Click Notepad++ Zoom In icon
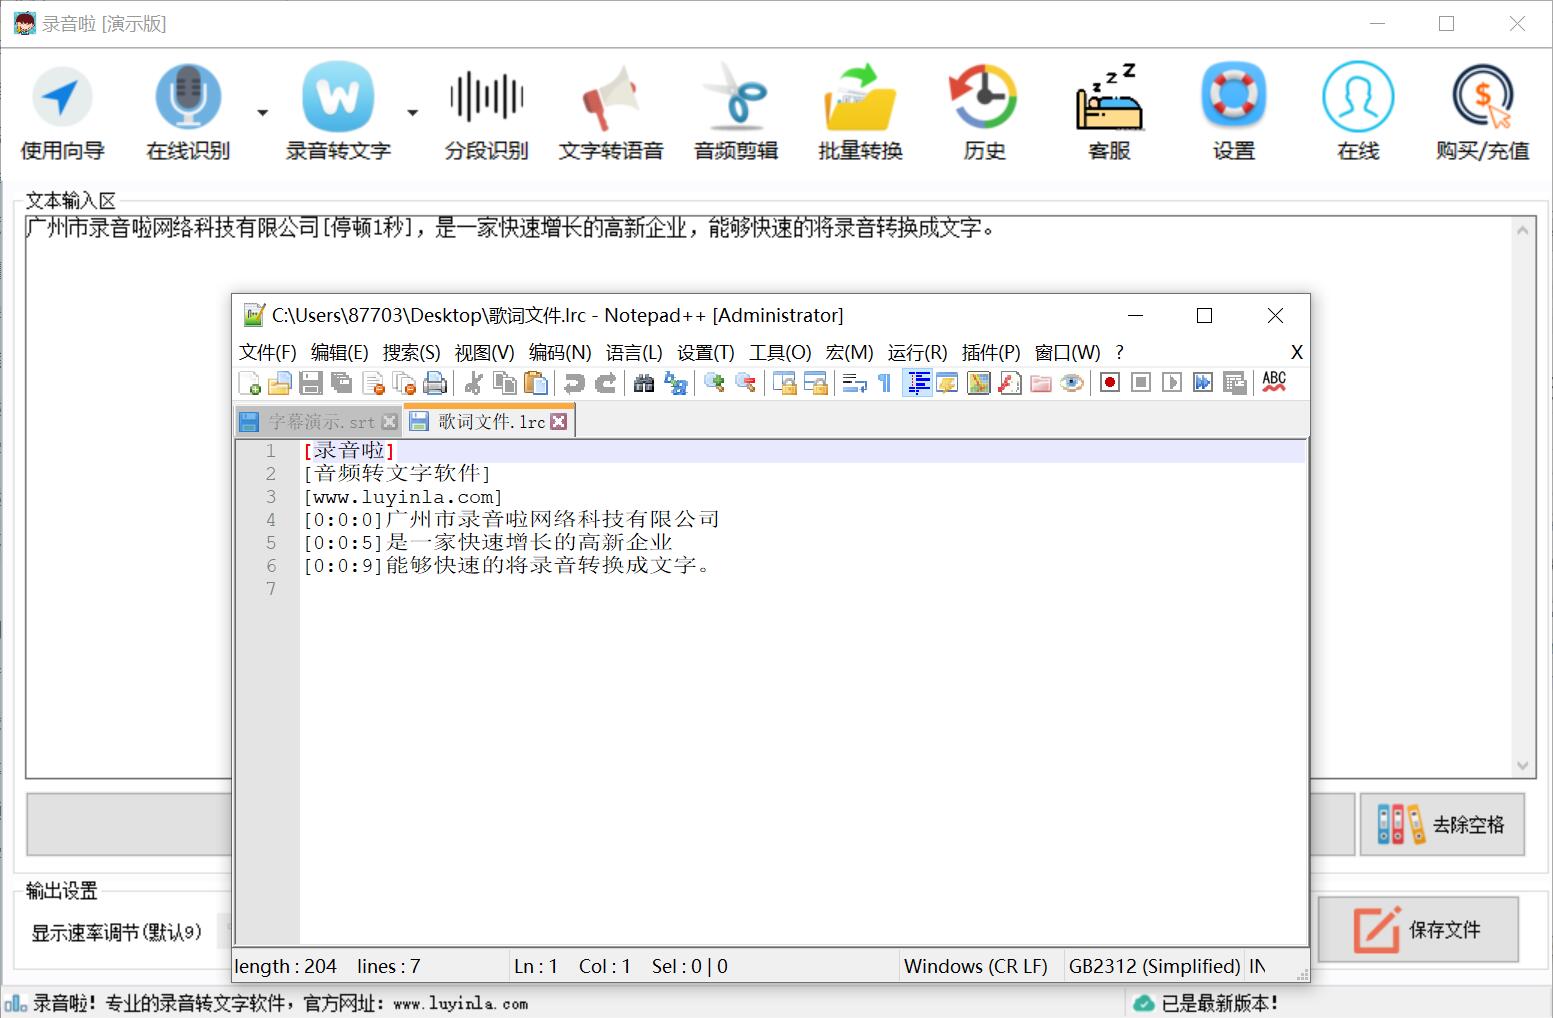Screen dimensions: 1553x1018 pyautogui.click(x=714, y=383)
